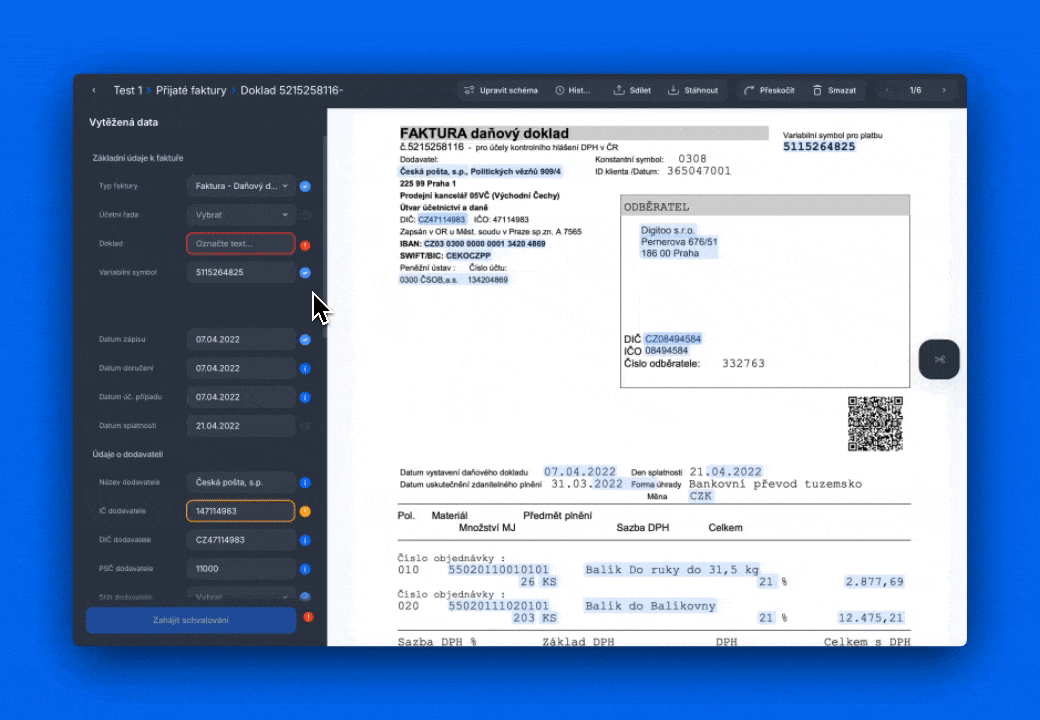The image size is (1040, 720).
Task: Click the Doklad 'Označte text...' field
Action: coord(241,243)
